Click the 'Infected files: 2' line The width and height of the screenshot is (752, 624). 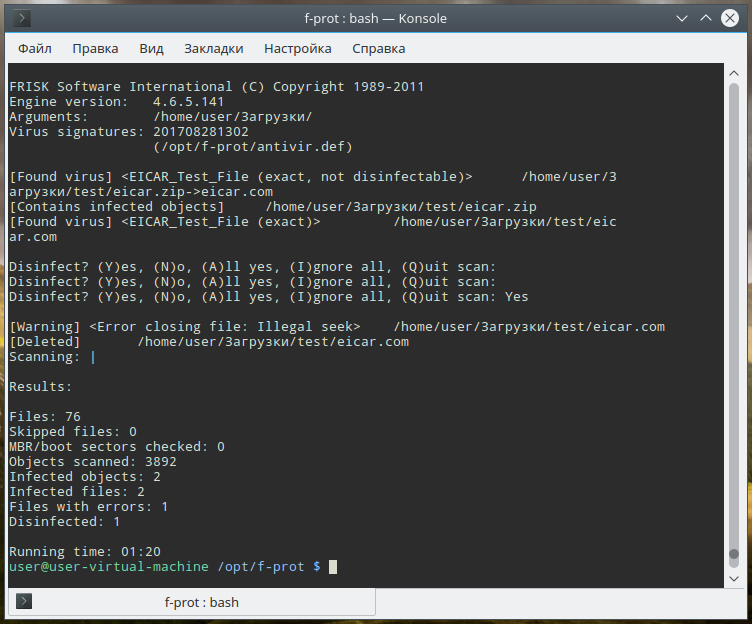pyautogui.click(x=77, y=492)
